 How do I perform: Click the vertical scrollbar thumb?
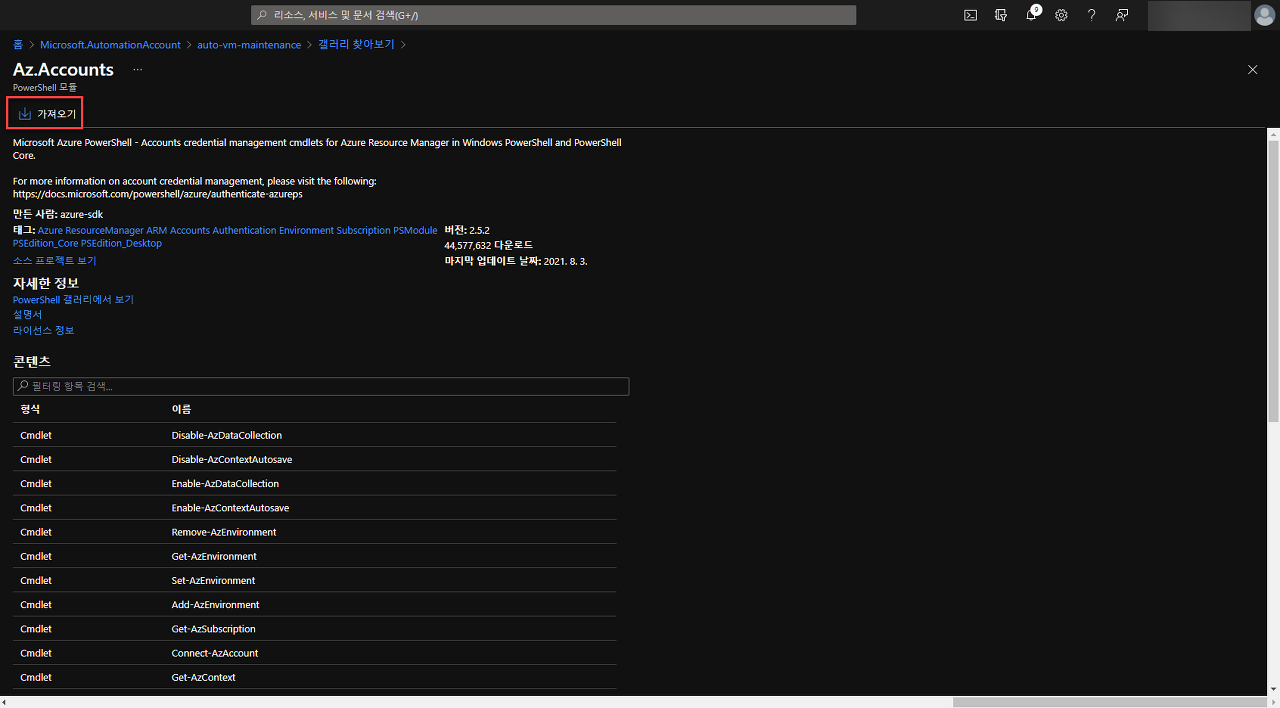pyautogui.click(x=1274, y=280)
